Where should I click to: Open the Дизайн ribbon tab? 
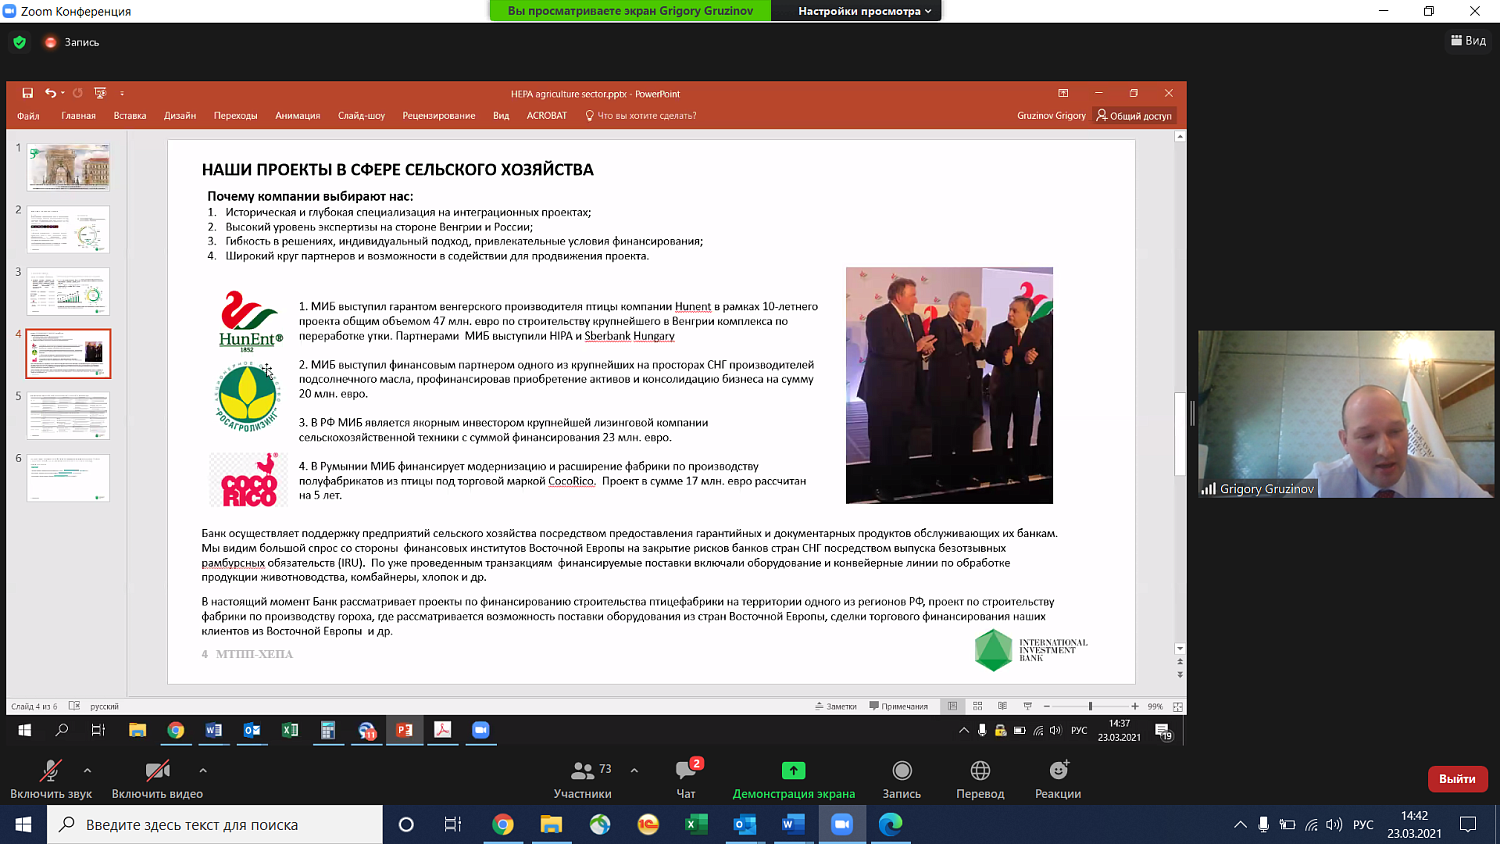pos(180,116)
